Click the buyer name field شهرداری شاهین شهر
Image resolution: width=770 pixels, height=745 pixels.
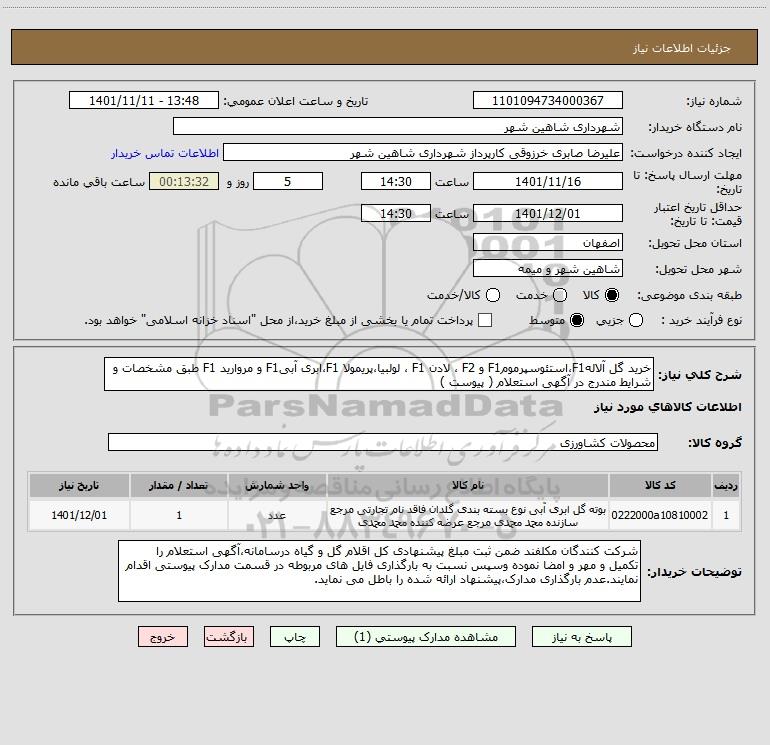coord(398,127)
